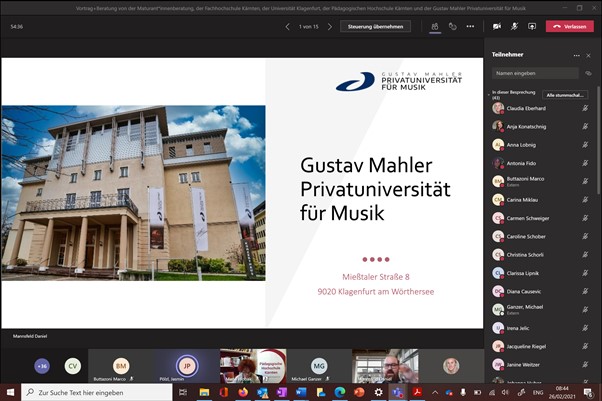The width and height of the screenshot is (602, 401).
Task: Open Adobe Acrobat from the taskbar
Action: click(417, 392)
